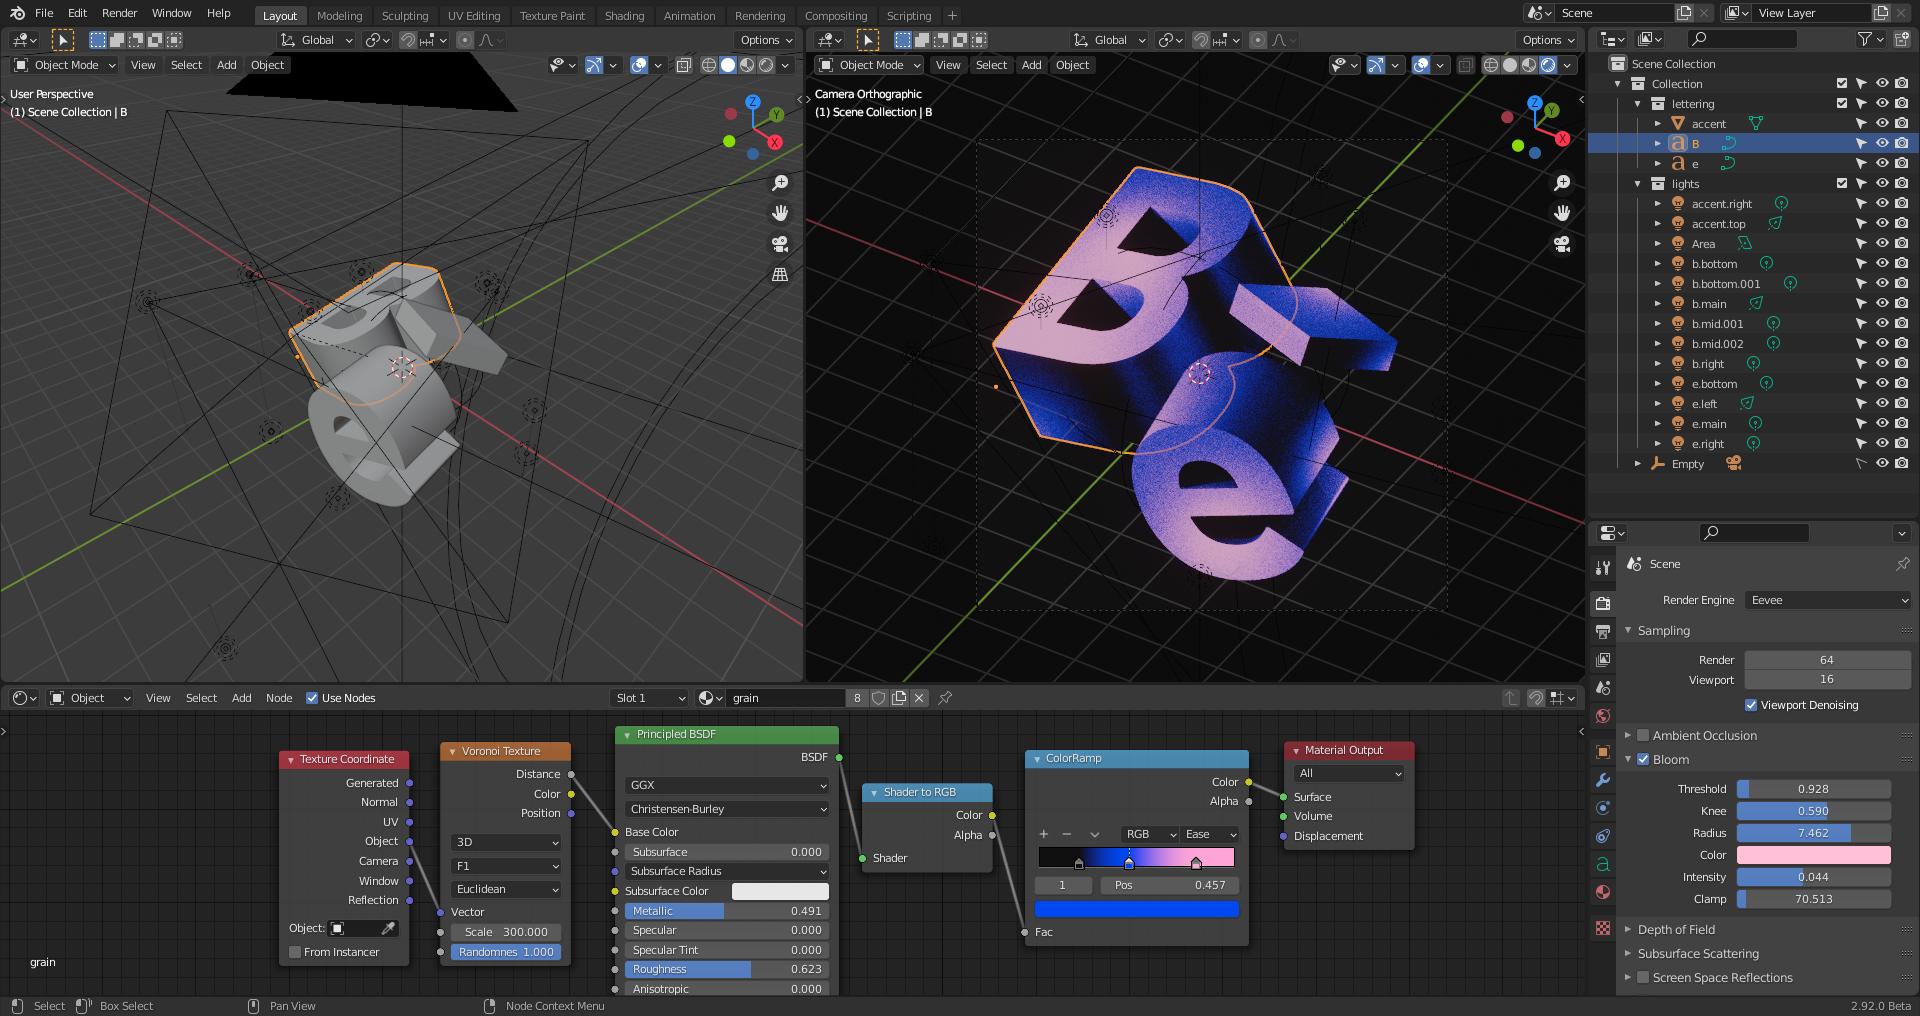Uncheck Use Nodes in the shader editor
This screenshot has width=1920, height=1016.
pos(312,697)
